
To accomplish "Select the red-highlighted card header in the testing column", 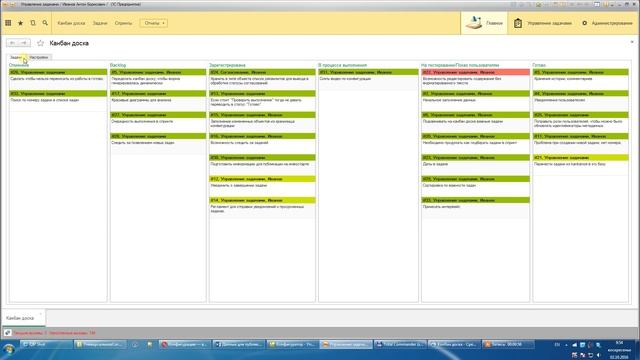I will (x=476, y=72).
